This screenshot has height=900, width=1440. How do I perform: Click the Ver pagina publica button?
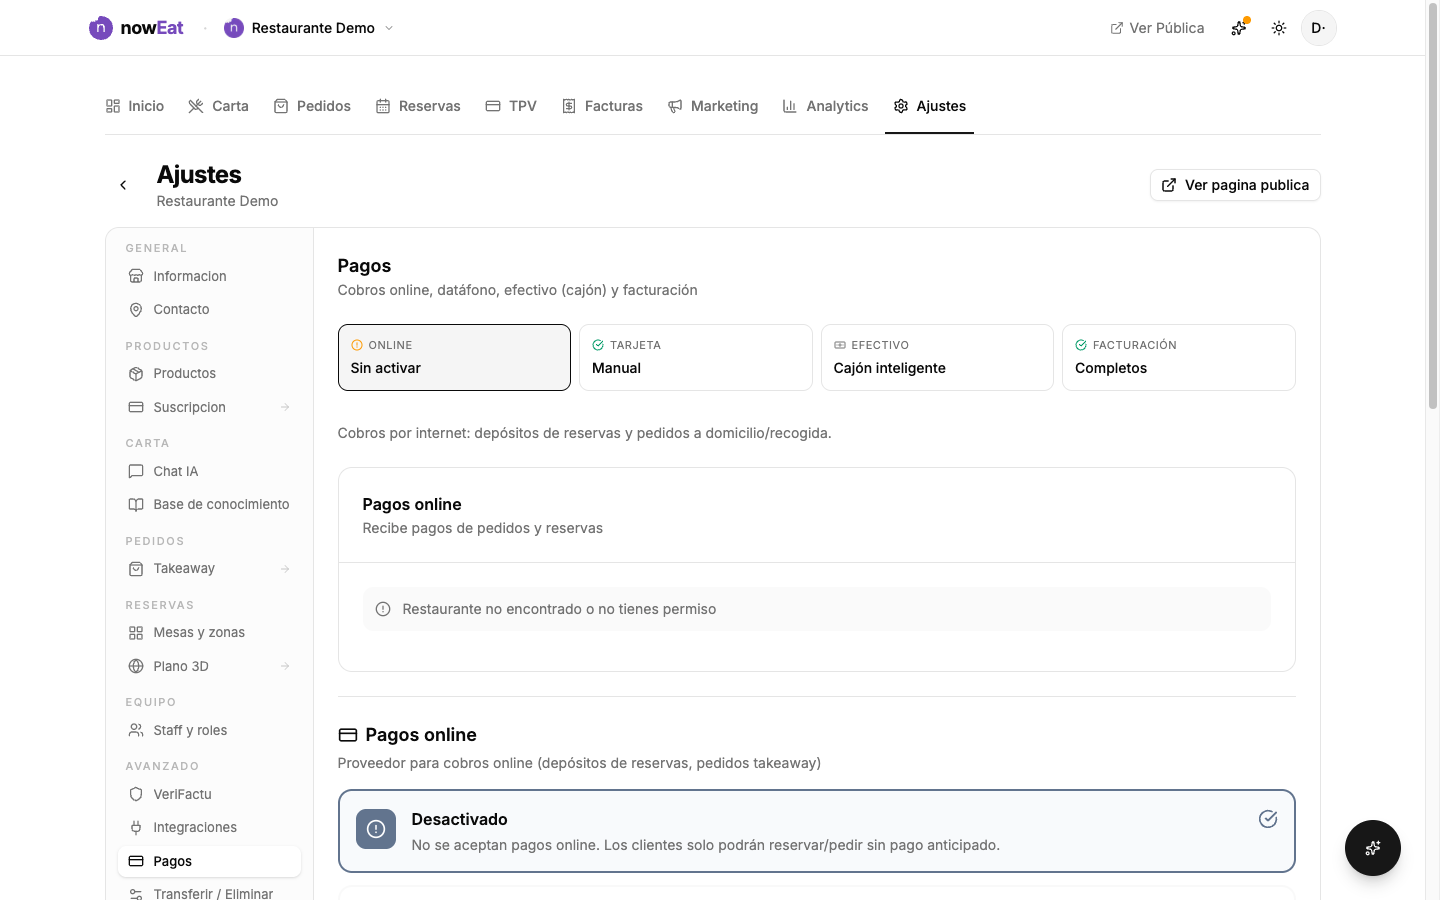[1235, 185]
